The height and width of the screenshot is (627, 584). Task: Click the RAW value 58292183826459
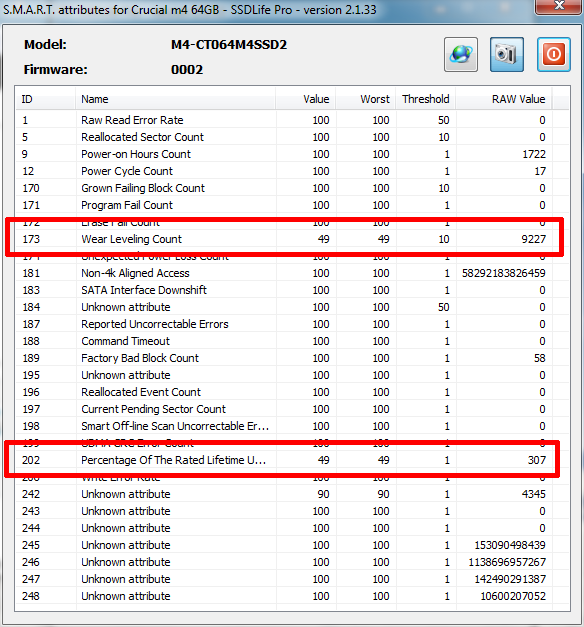coord(504,273)
